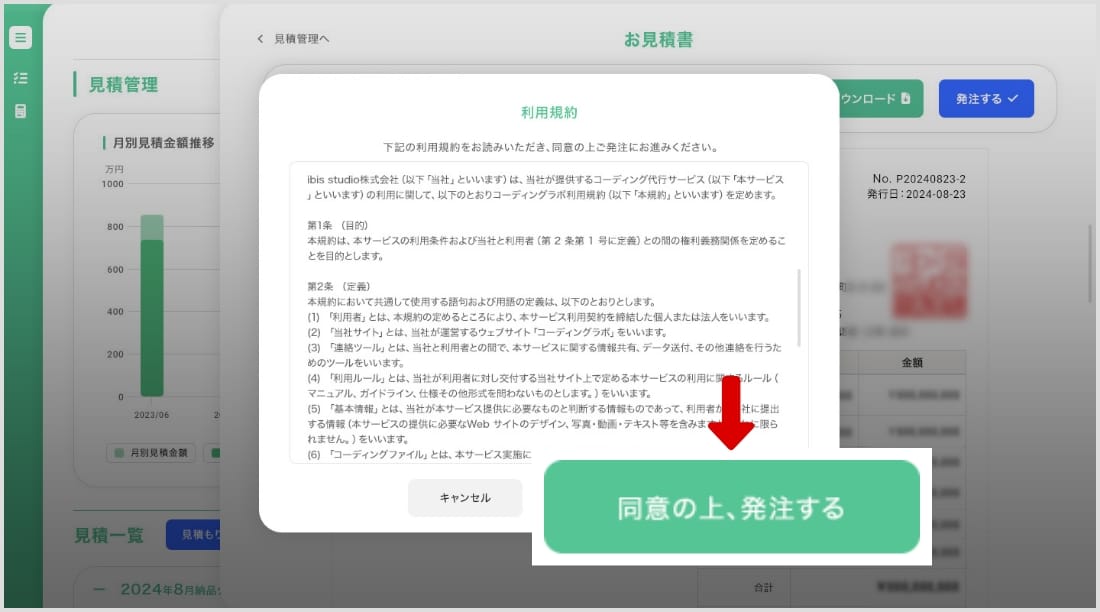Open the hamburger menu icon in the sidebar

(x=20, y=37)
